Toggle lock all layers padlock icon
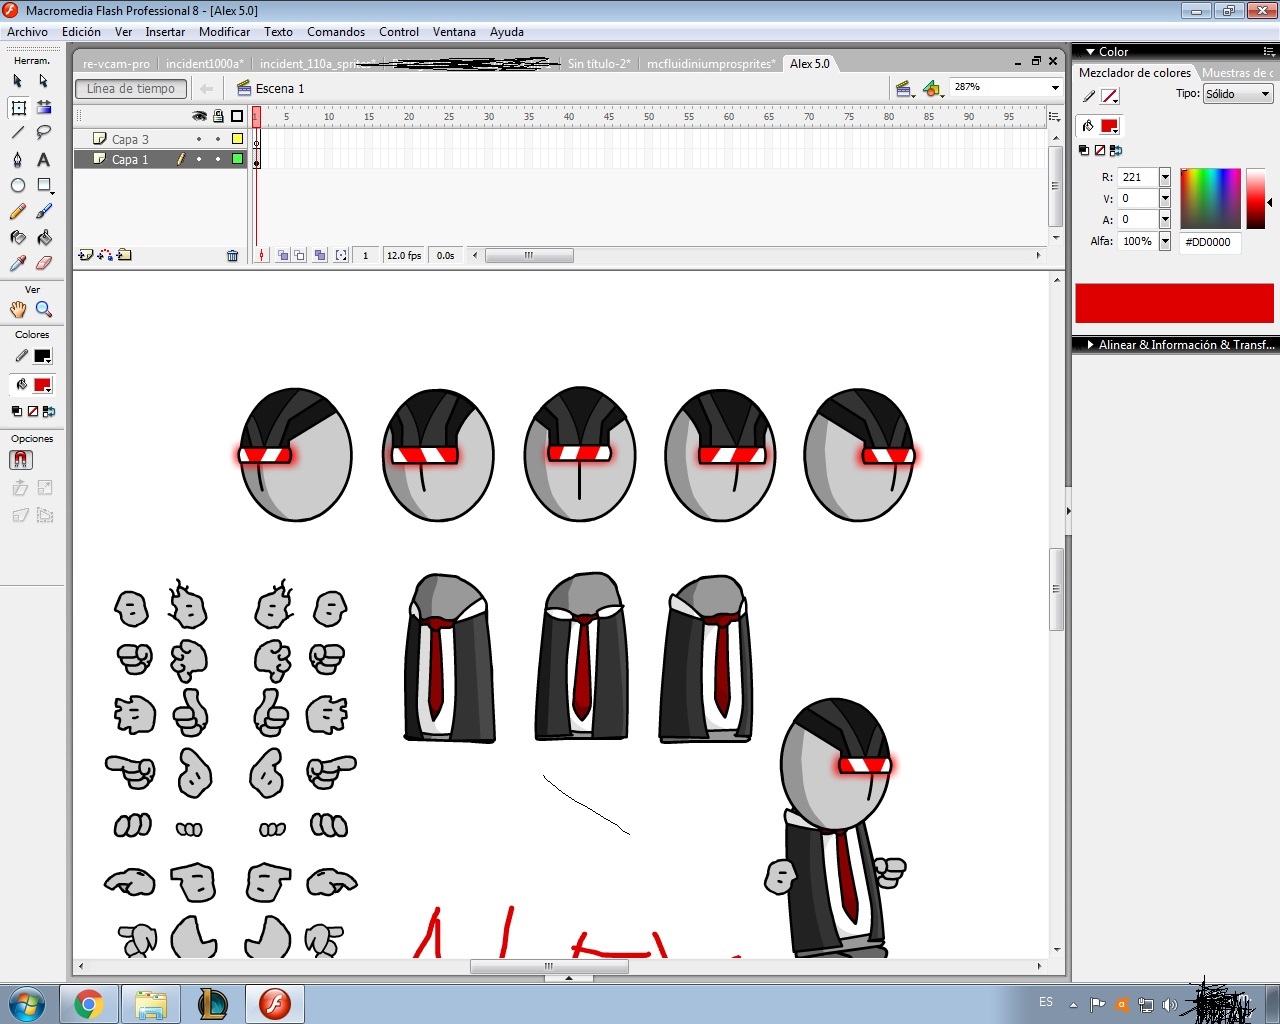Image resolution: width=1280 pixels, height=1024 pixels. point(218,116)
